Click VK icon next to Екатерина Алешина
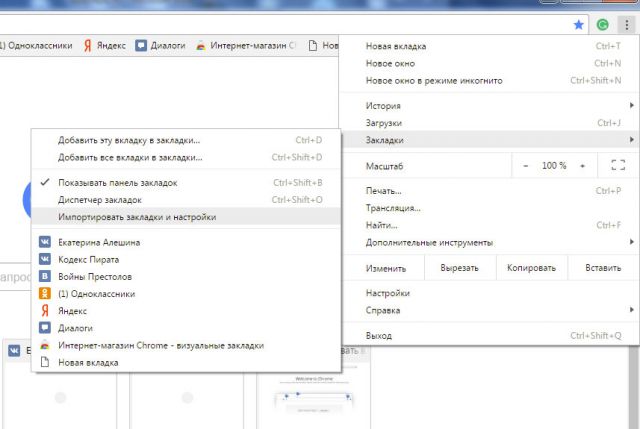 [45, 242]
